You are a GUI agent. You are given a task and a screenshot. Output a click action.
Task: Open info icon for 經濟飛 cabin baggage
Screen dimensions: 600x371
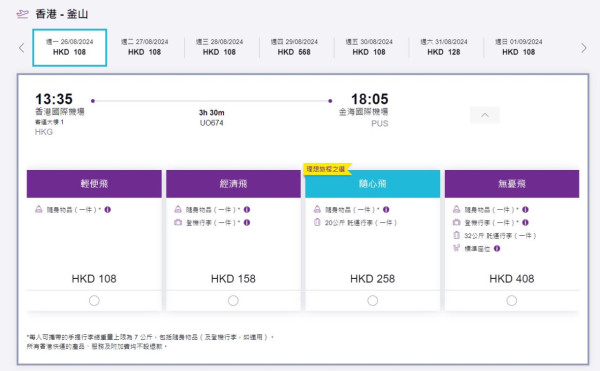(247, 223)
